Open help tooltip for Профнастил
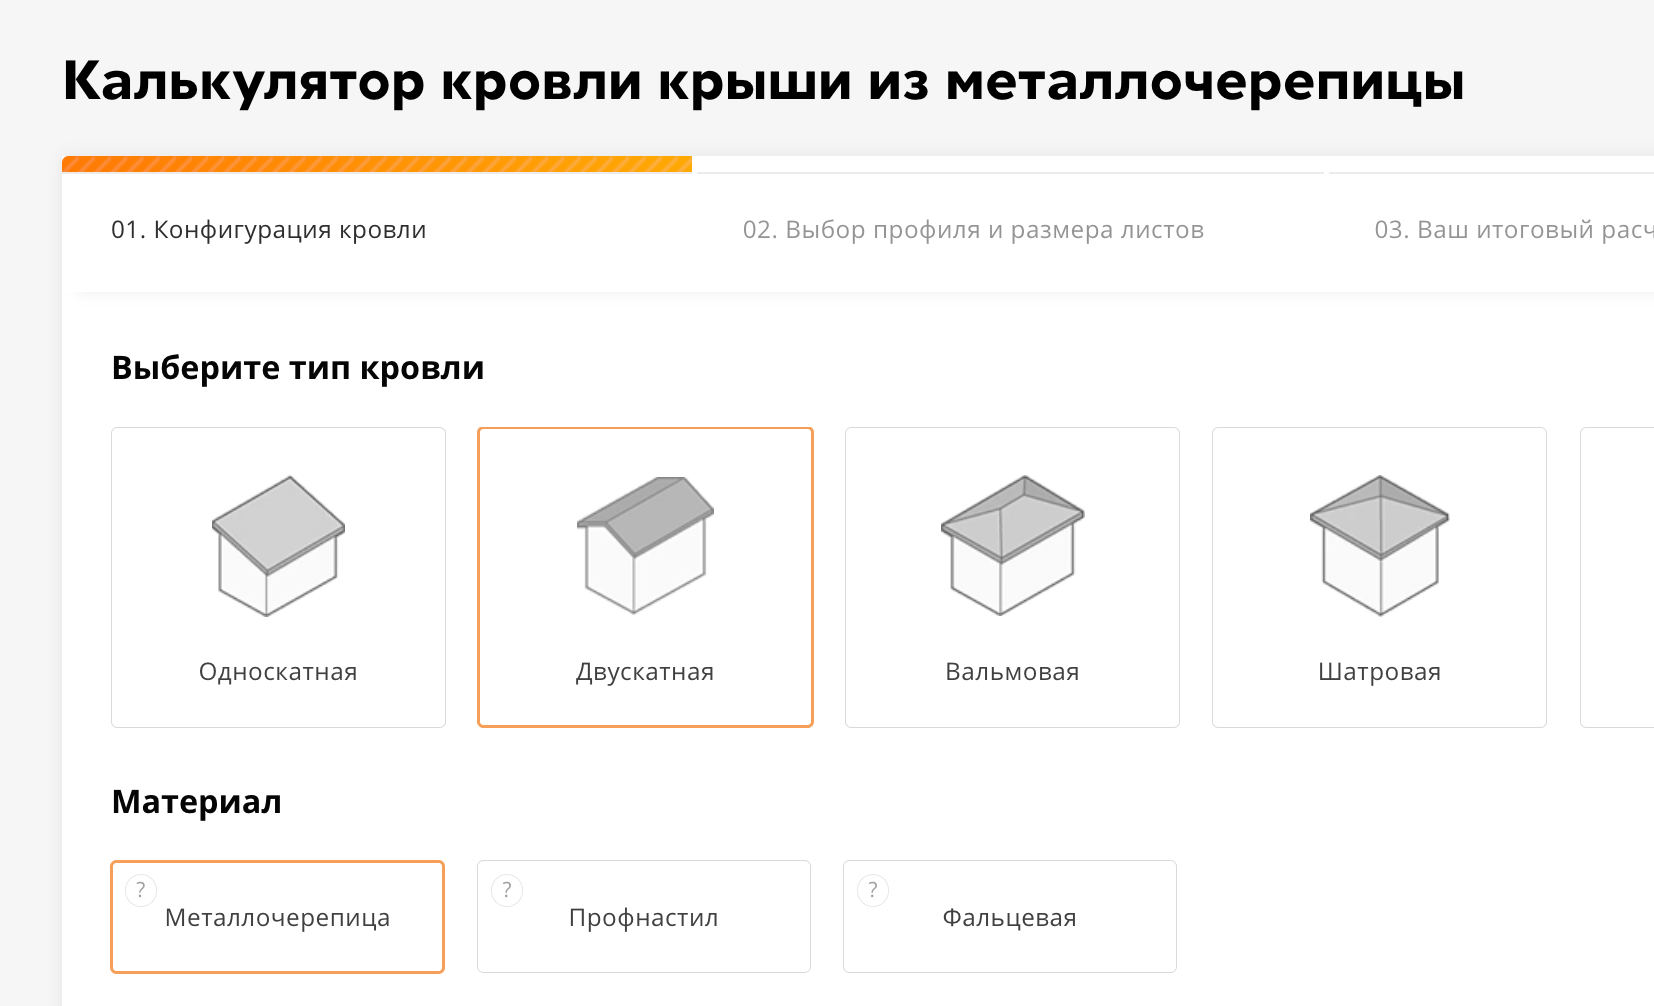This screenshot has width=1654, height=1006. point(507,890)
